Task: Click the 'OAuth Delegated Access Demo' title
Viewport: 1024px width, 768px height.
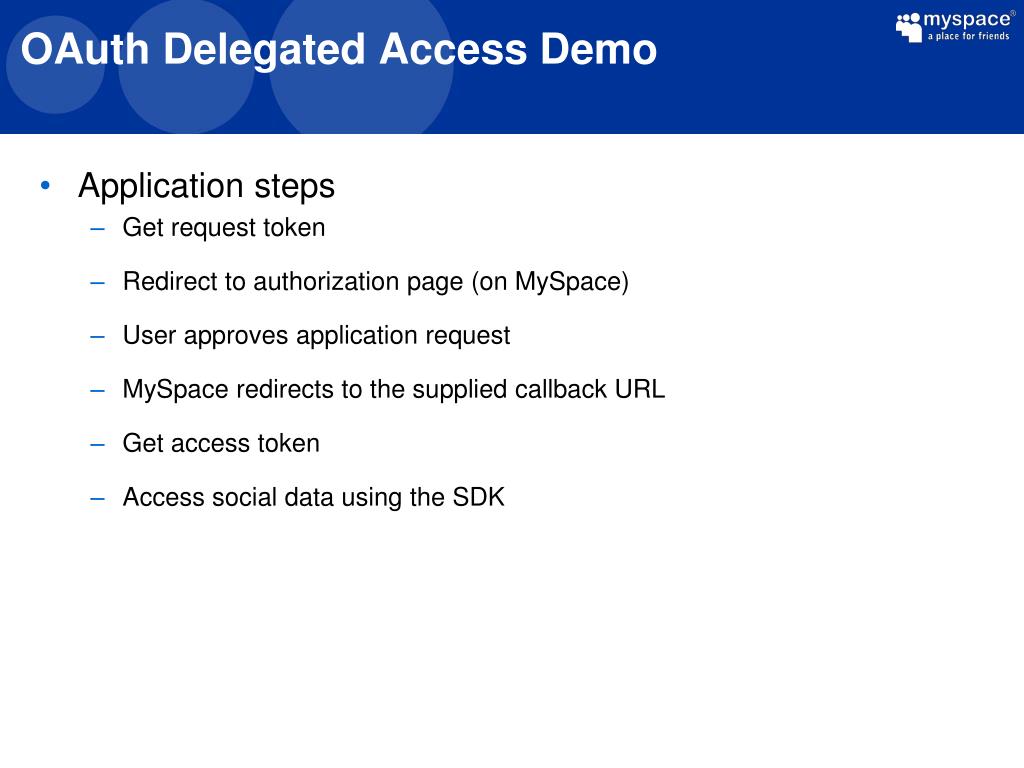Action: [x=339, y=50]
